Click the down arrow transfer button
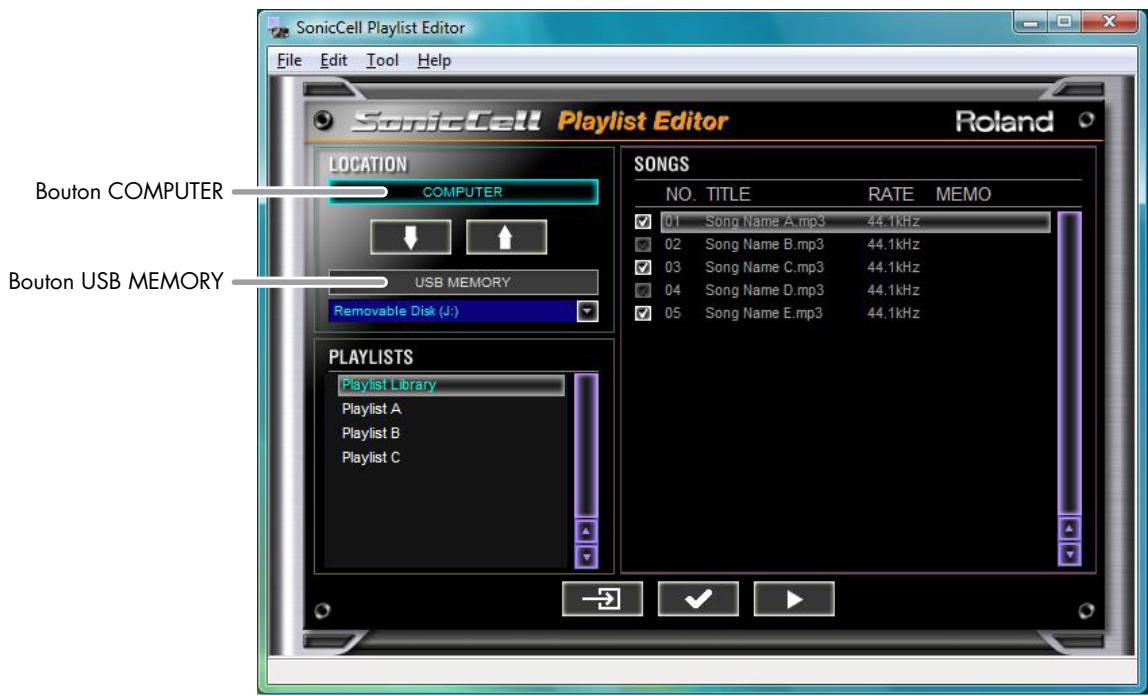 pyautogui.click(x=411, y=238)
